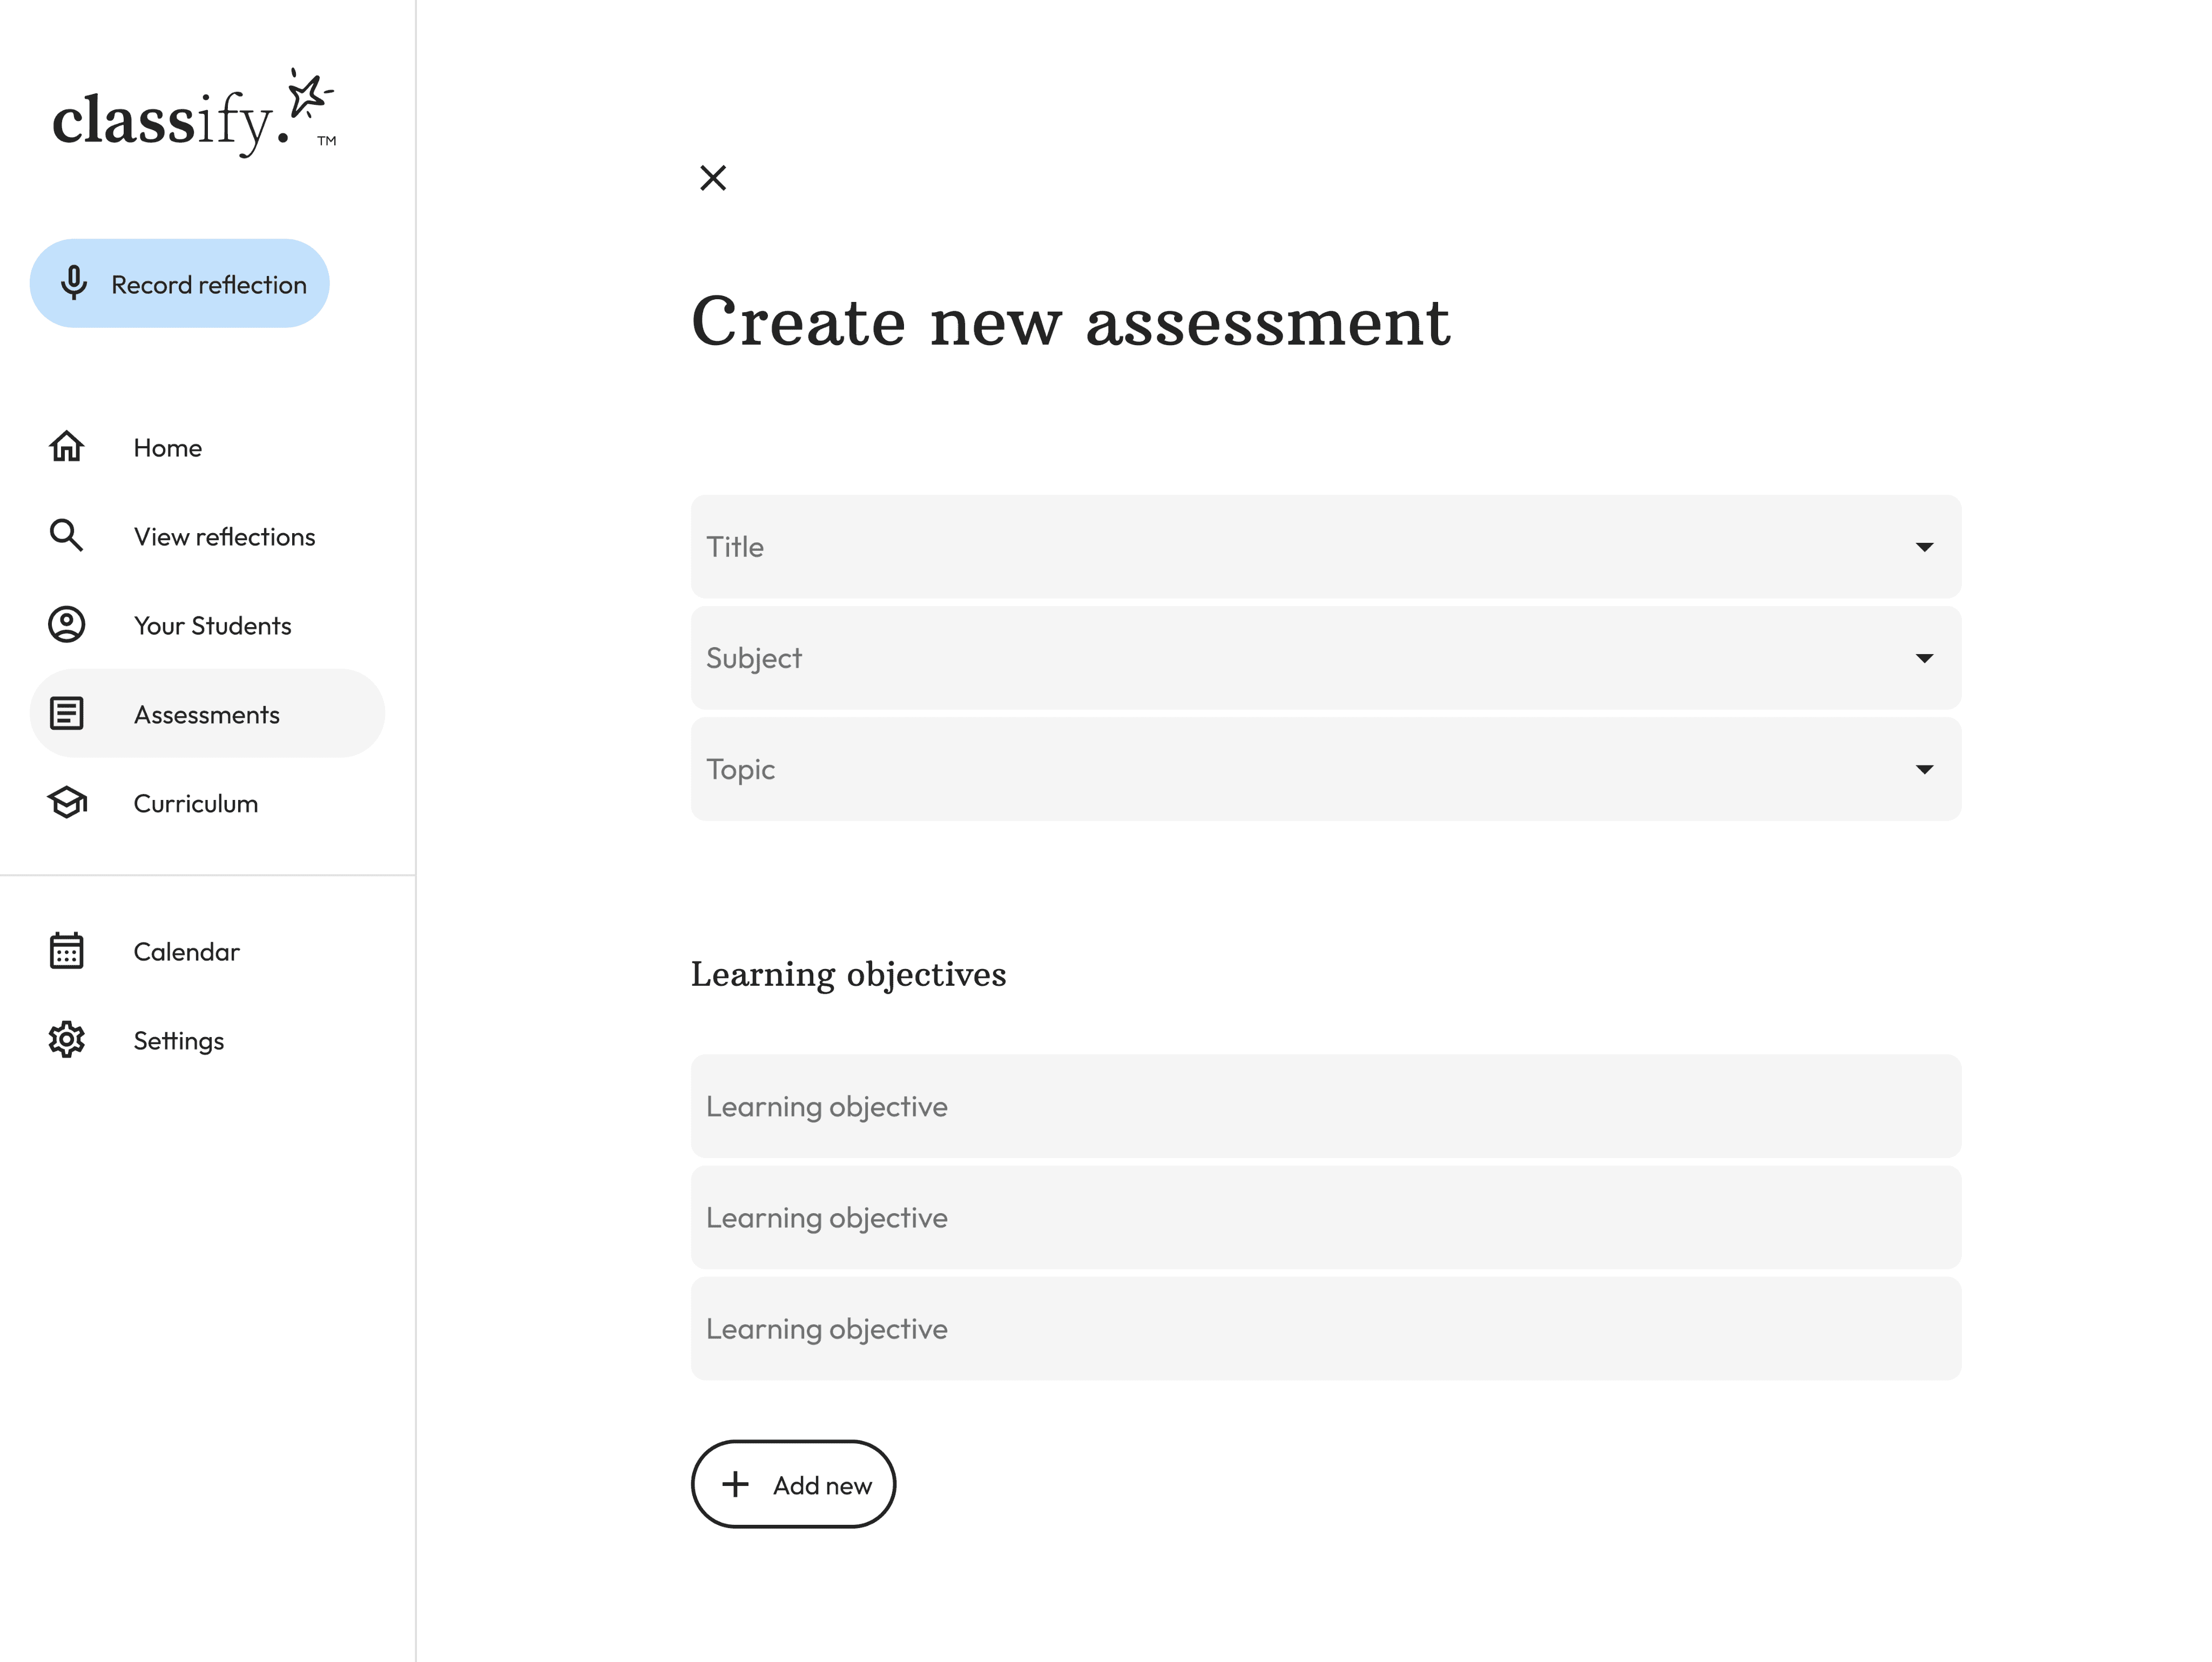Expand the Title dropdown arrow
2212x1662 pixels.
pos(1924,547)
